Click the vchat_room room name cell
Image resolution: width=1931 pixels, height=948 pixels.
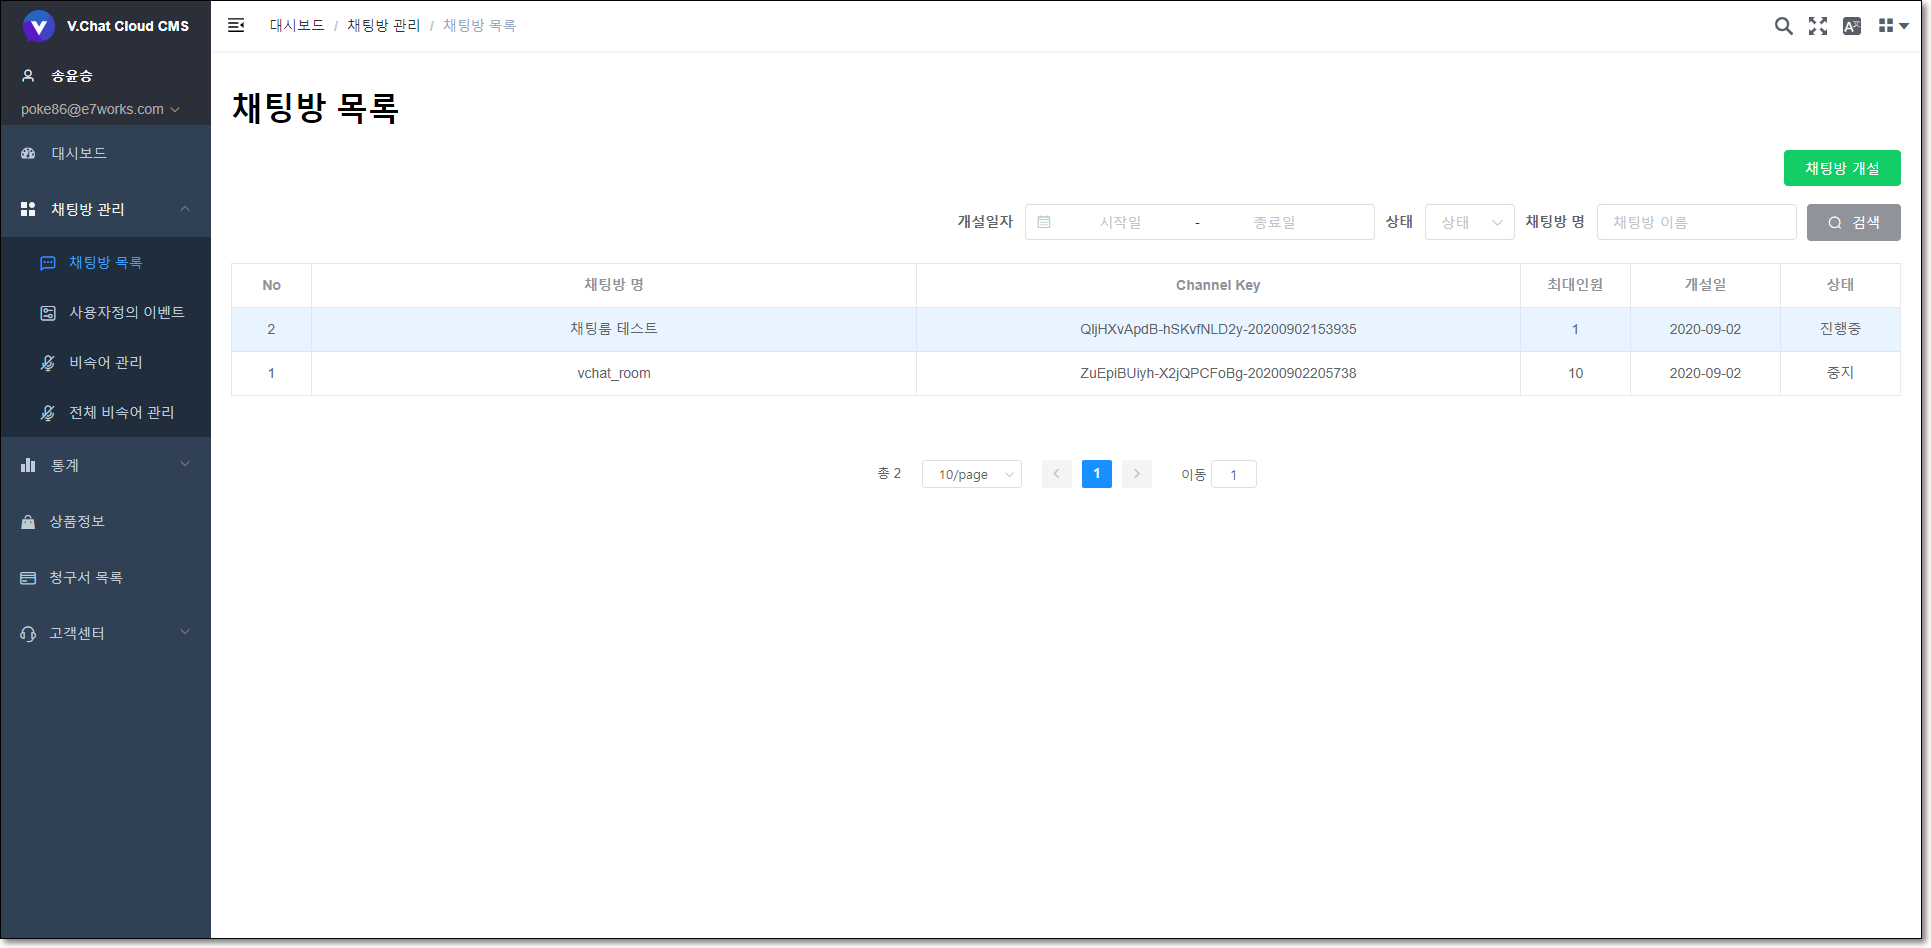tap(614, 373)
